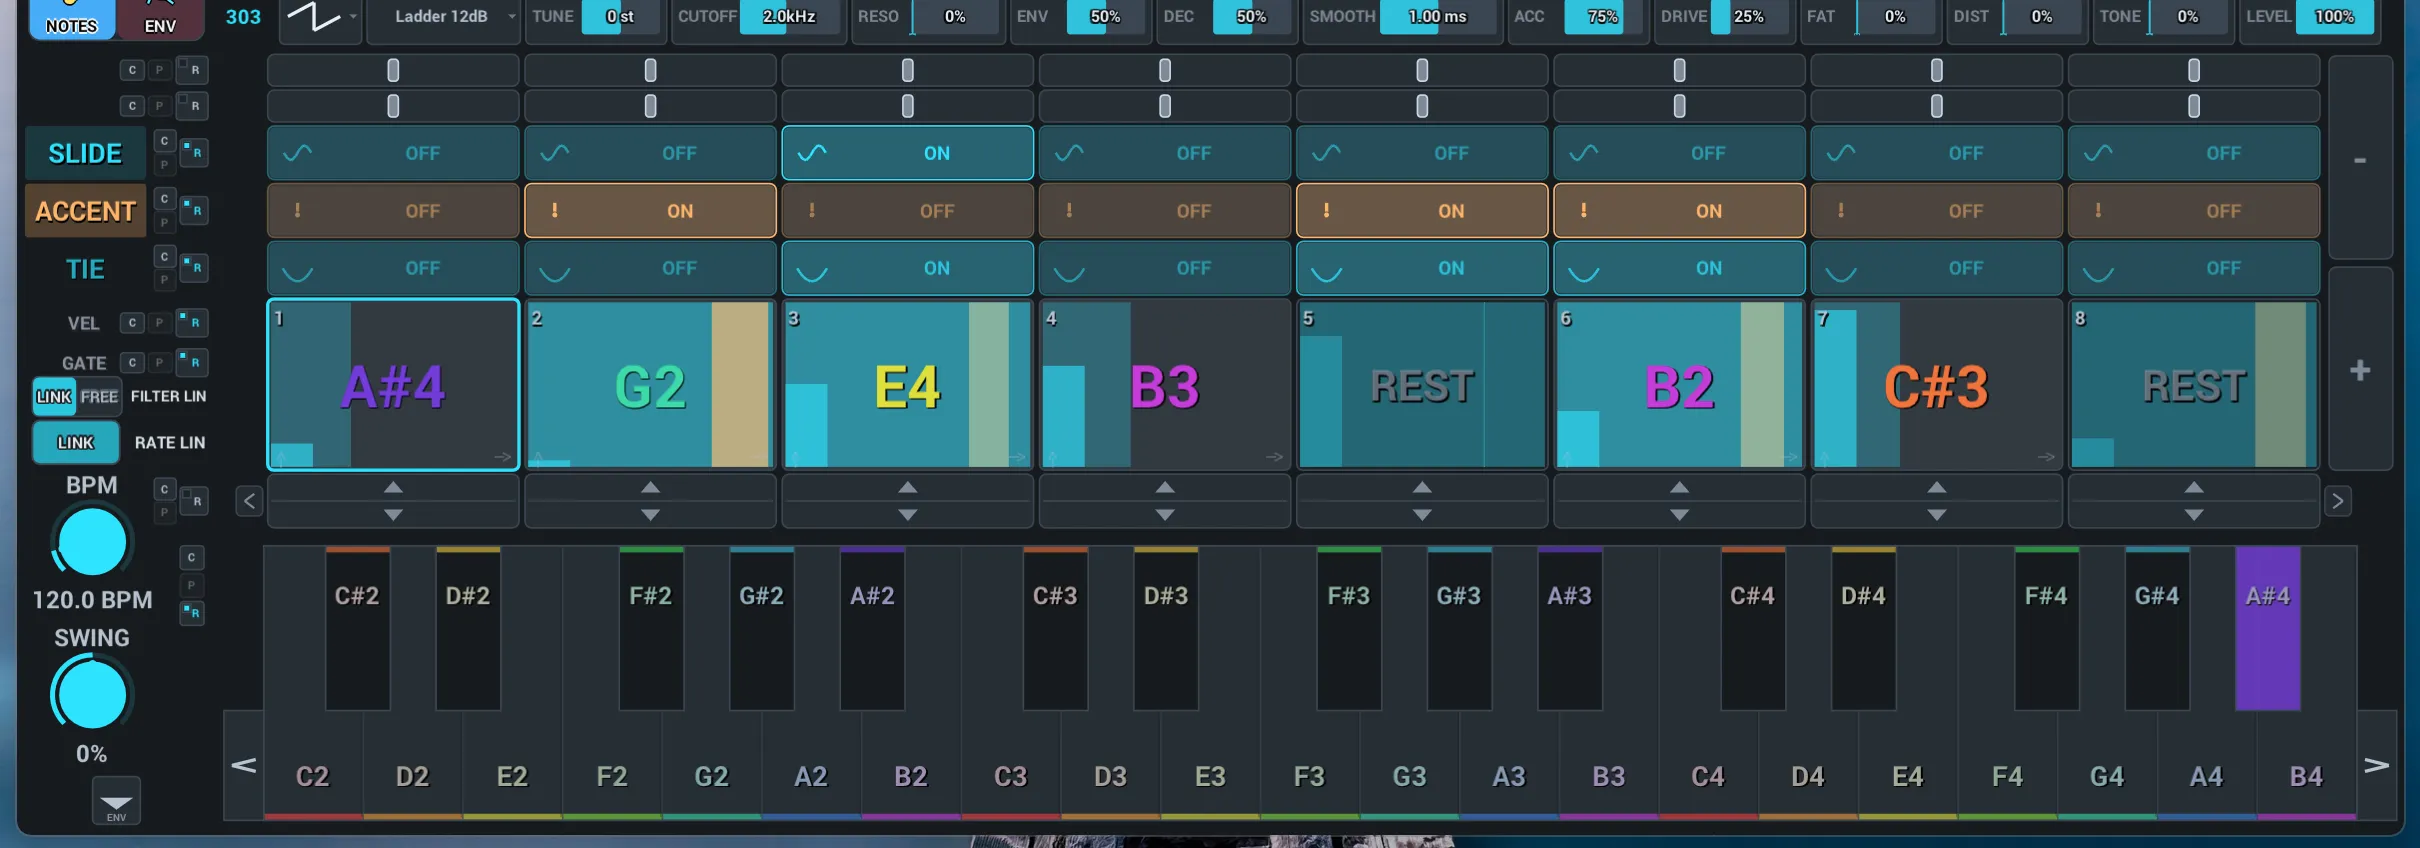The image size is (2420, 848).
Task: Go to next step page arrow
Action: tap(2337, 501)
